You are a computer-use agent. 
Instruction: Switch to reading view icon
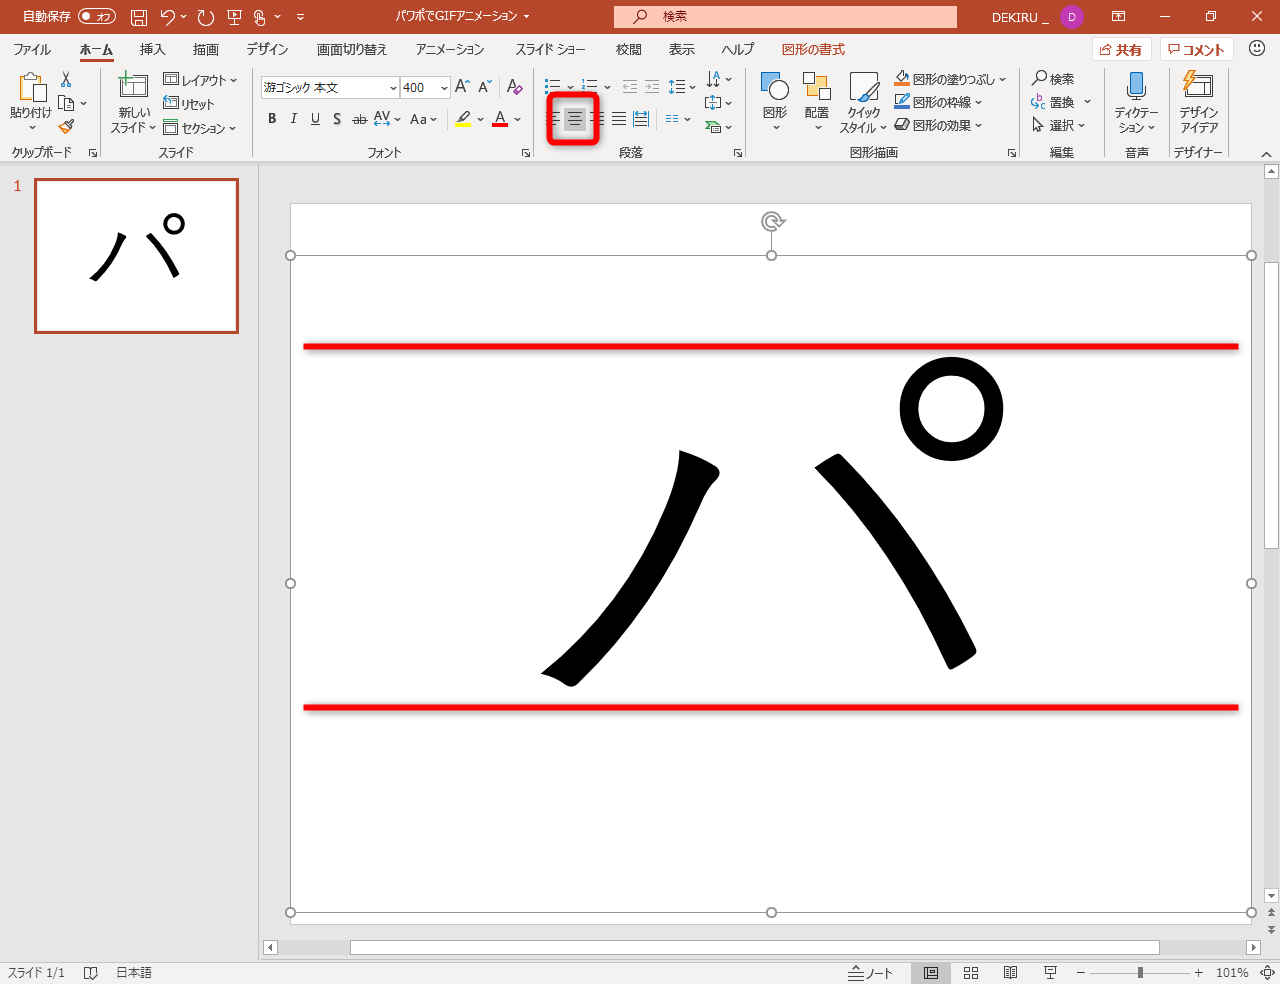[1010, 973]
